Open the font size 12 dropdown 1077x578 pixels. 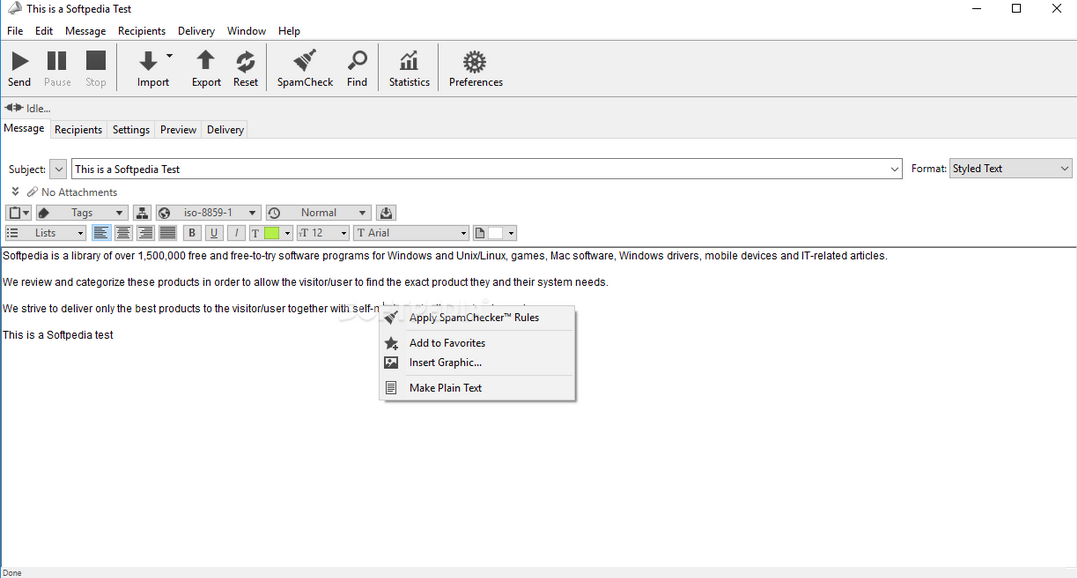pyautogui.click(x=323, y=233)
